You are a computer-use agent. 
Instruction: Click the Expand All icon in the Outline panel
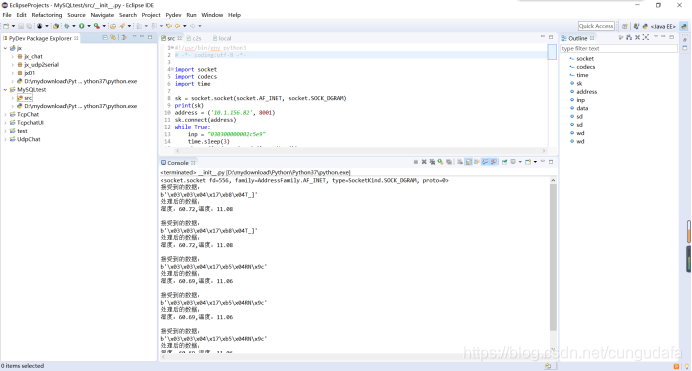(x=646, y=37)
